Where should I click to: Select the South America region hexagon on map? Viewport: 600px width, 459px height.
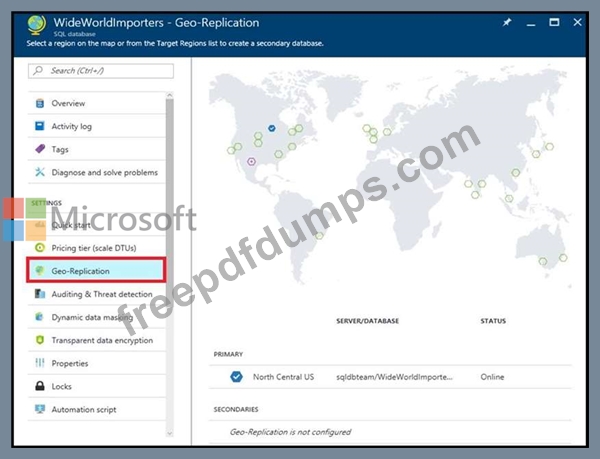[x=320, y=236]
